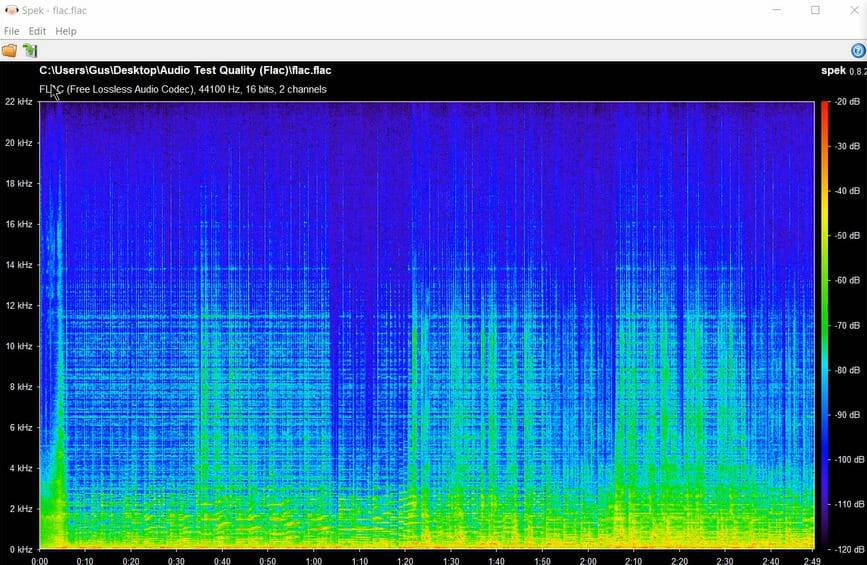
Task: Click the 1:00 mark on time axis
Action: pos(314,561)
